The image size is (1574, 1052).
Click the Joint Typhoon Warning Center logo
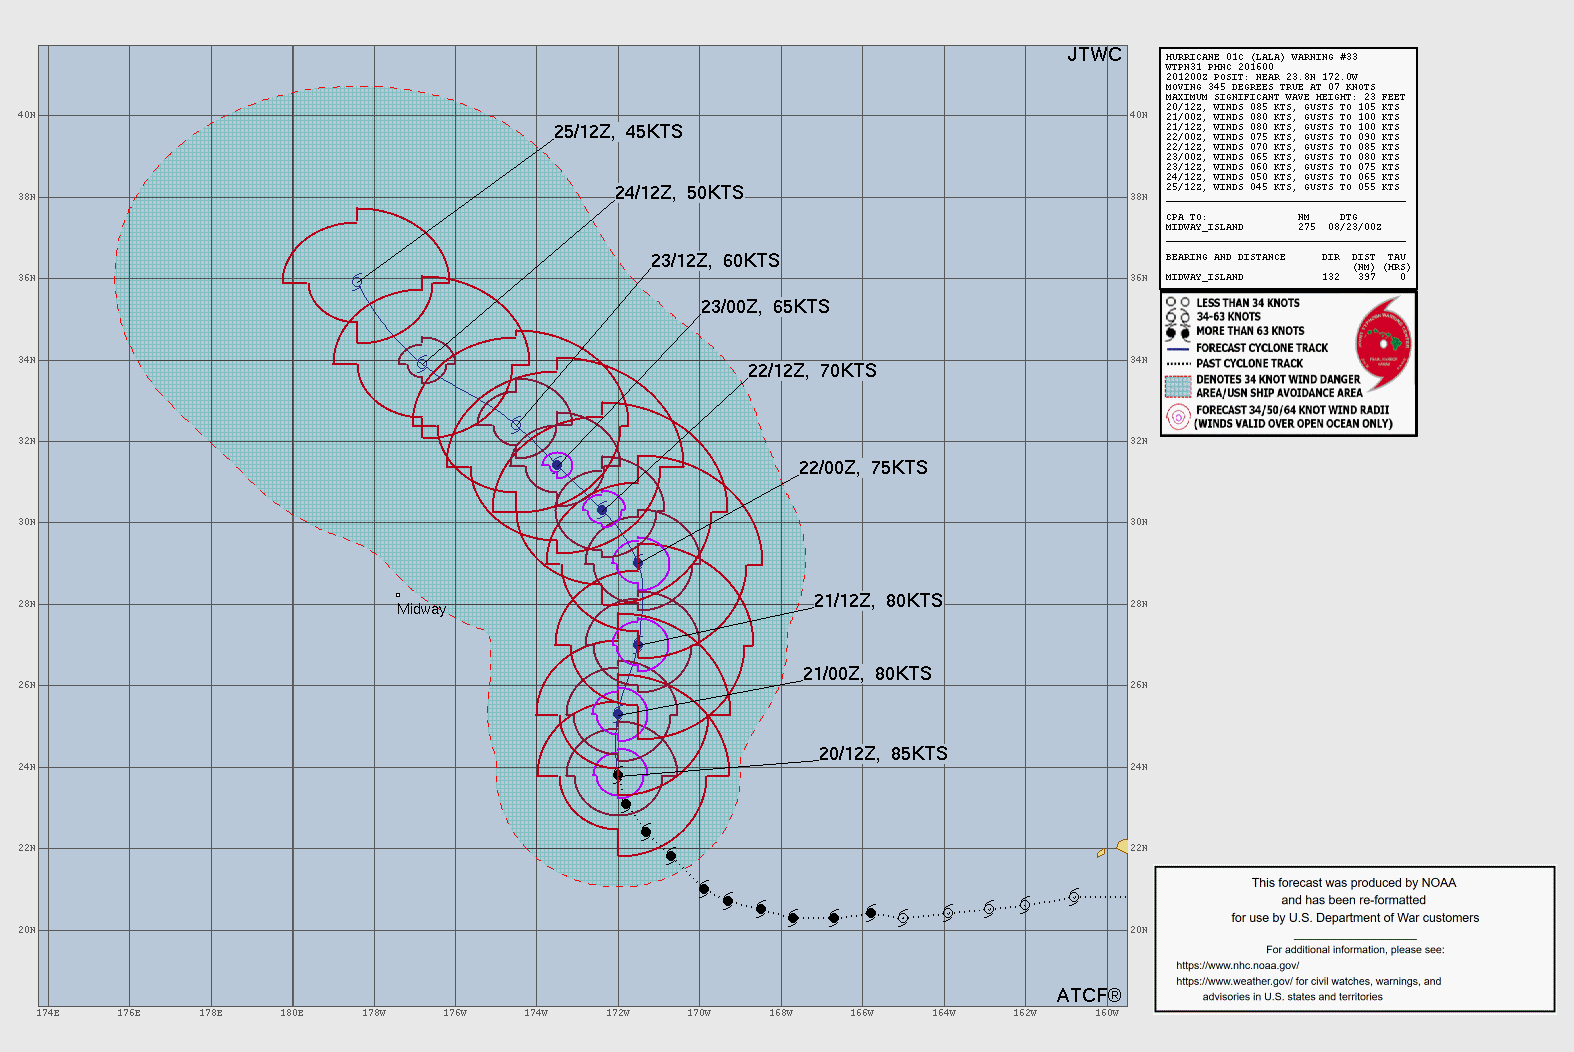click(1384, 343)
